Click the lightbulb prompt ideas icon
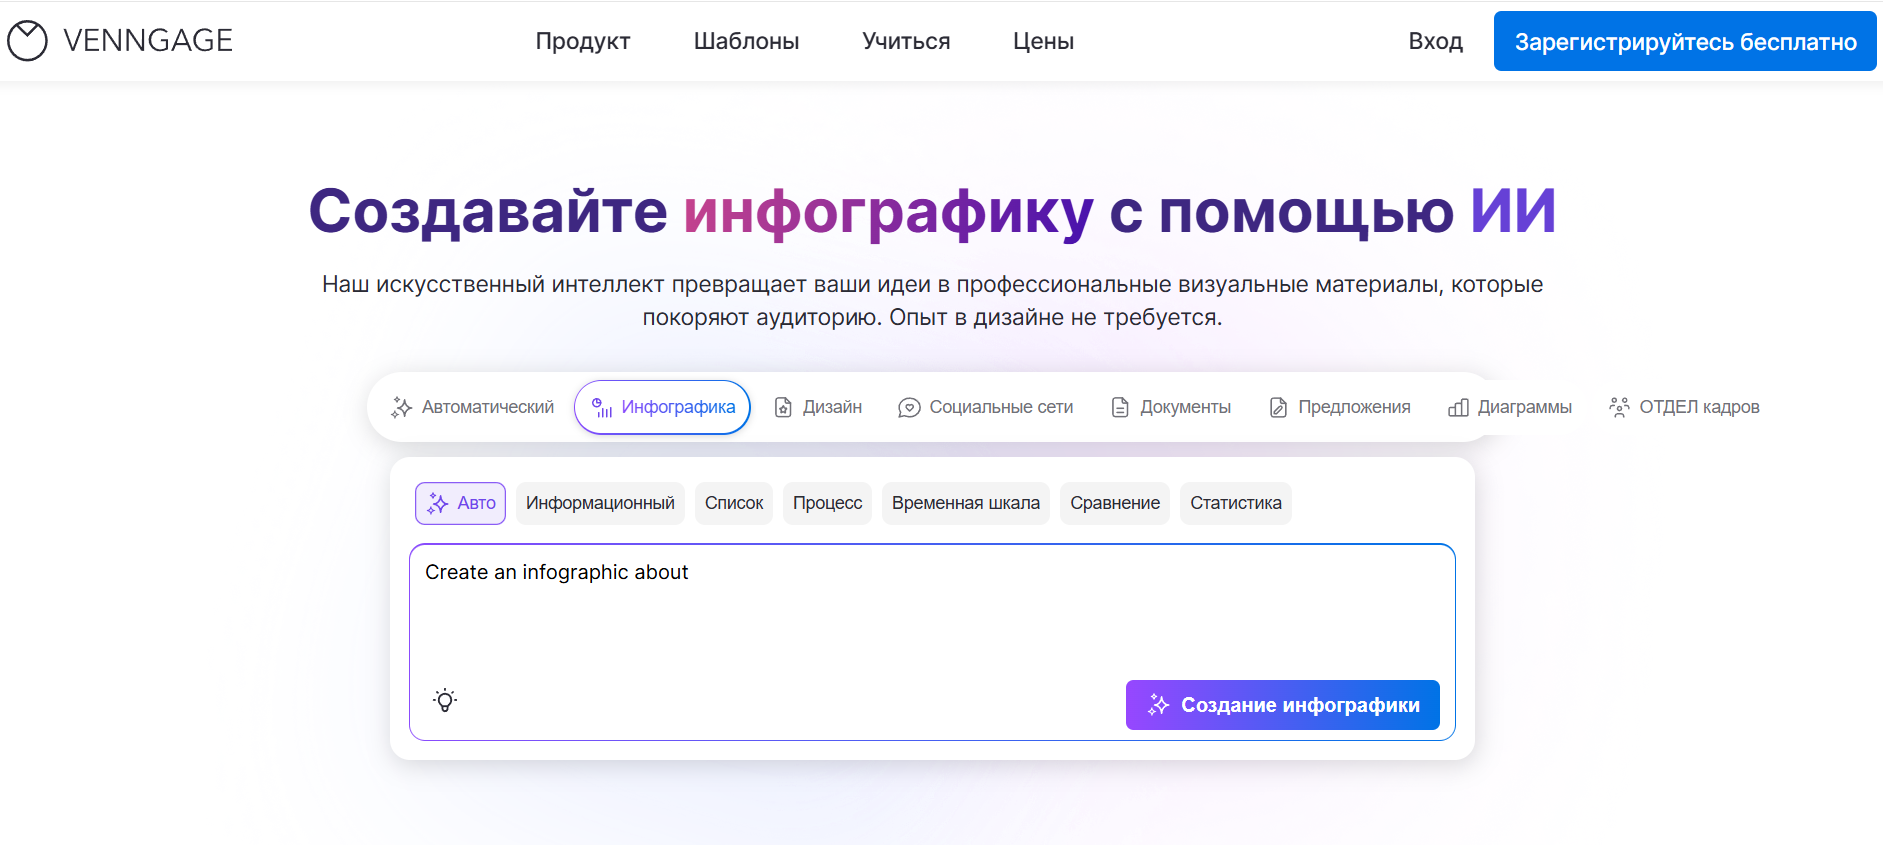Screen dimensions: 1883x845 pyautogui.click(x=445, y=700)
